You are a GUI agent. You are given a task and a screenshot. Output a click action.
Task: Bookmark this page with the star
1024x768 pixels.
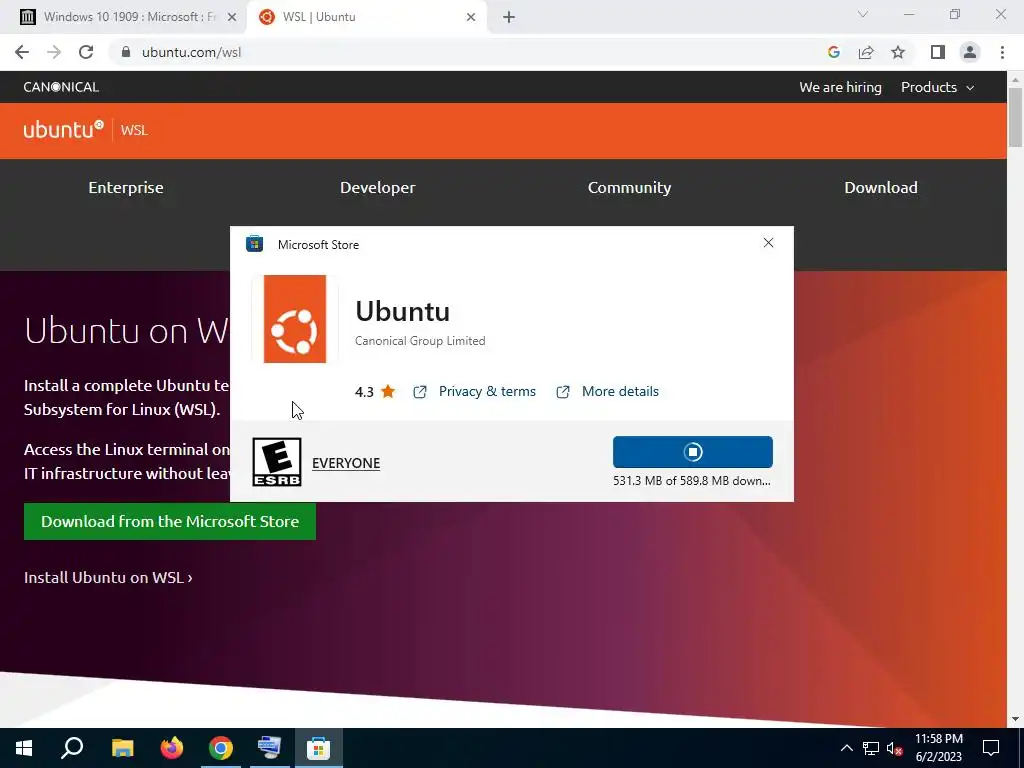tap(898, 52)
